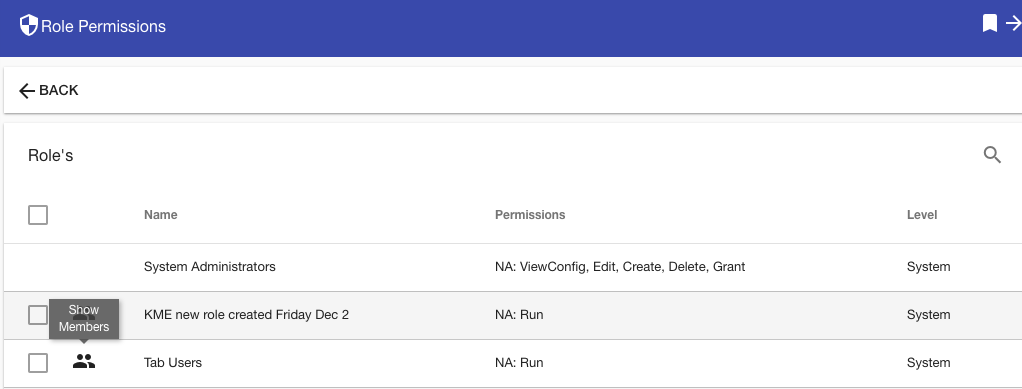This screenshot has width=1022, height=389.
Task: Select the Tab Users role name
Action: point(173,362)
